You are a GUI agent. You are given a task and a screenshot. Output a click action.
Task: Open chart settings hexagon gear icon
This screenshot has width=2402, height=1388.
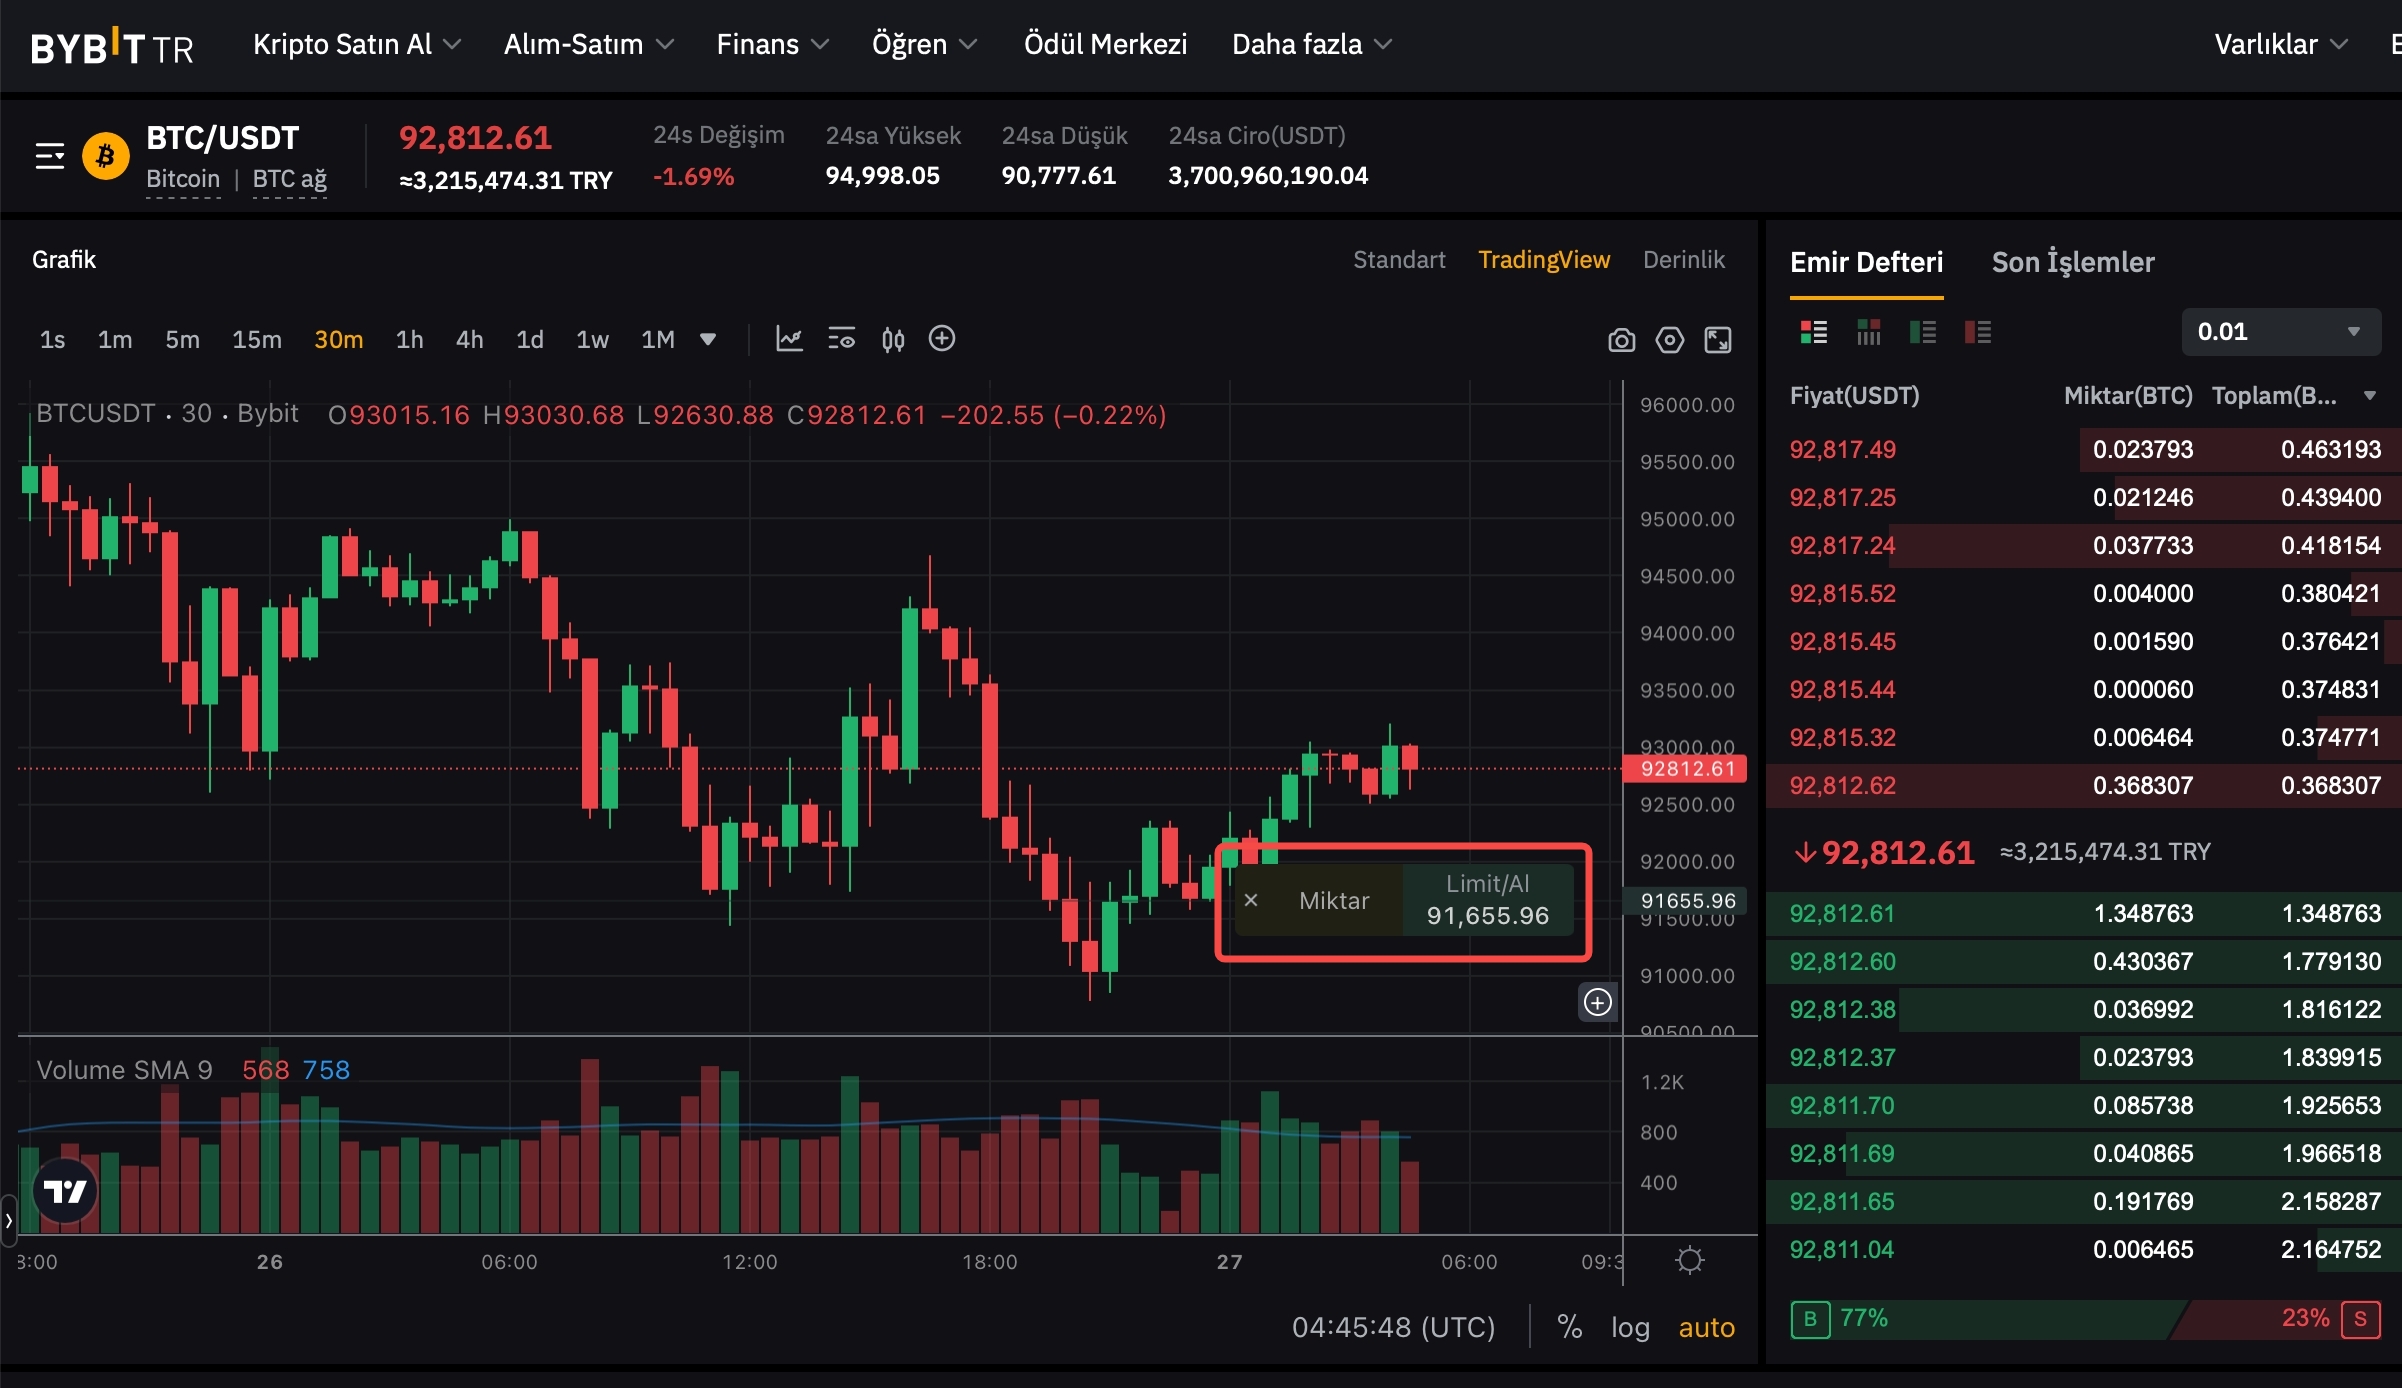1669,340
